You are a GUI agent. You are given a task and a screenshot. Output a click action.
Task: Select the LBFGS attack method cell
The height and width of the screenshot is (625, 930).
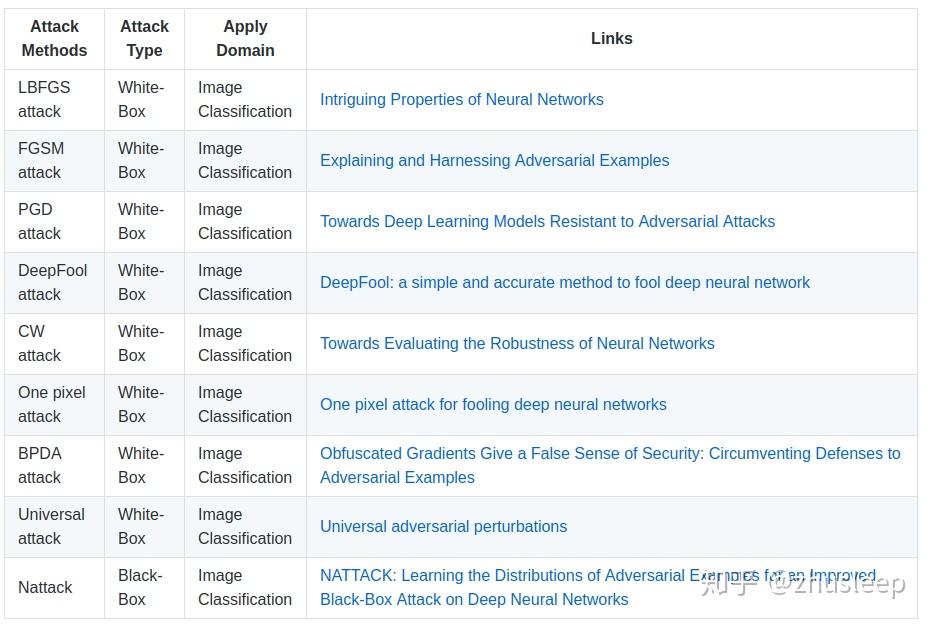44,100
